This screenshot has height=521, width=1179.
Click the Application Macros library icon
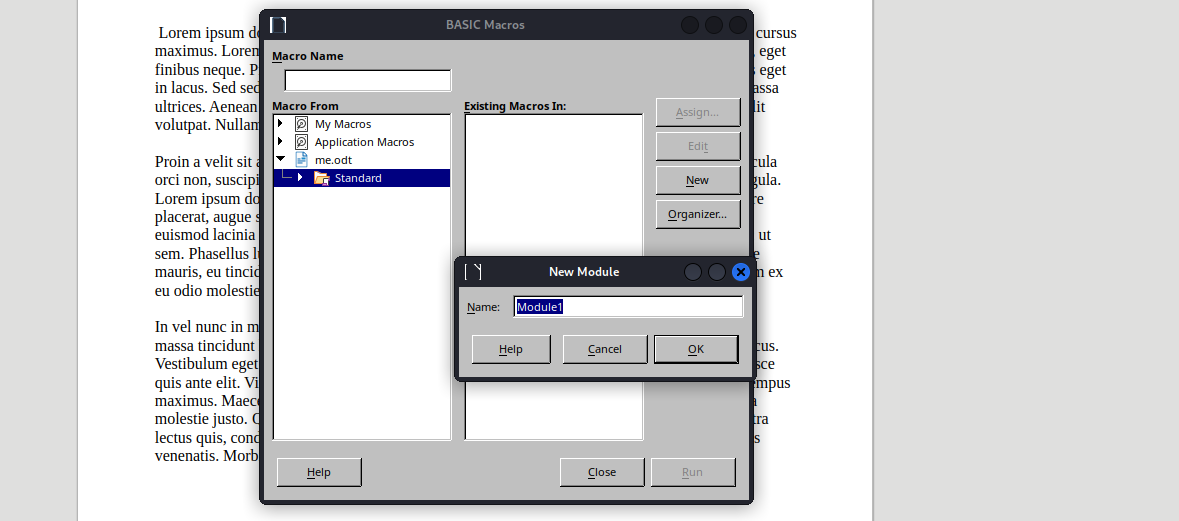tap(302, 142)
